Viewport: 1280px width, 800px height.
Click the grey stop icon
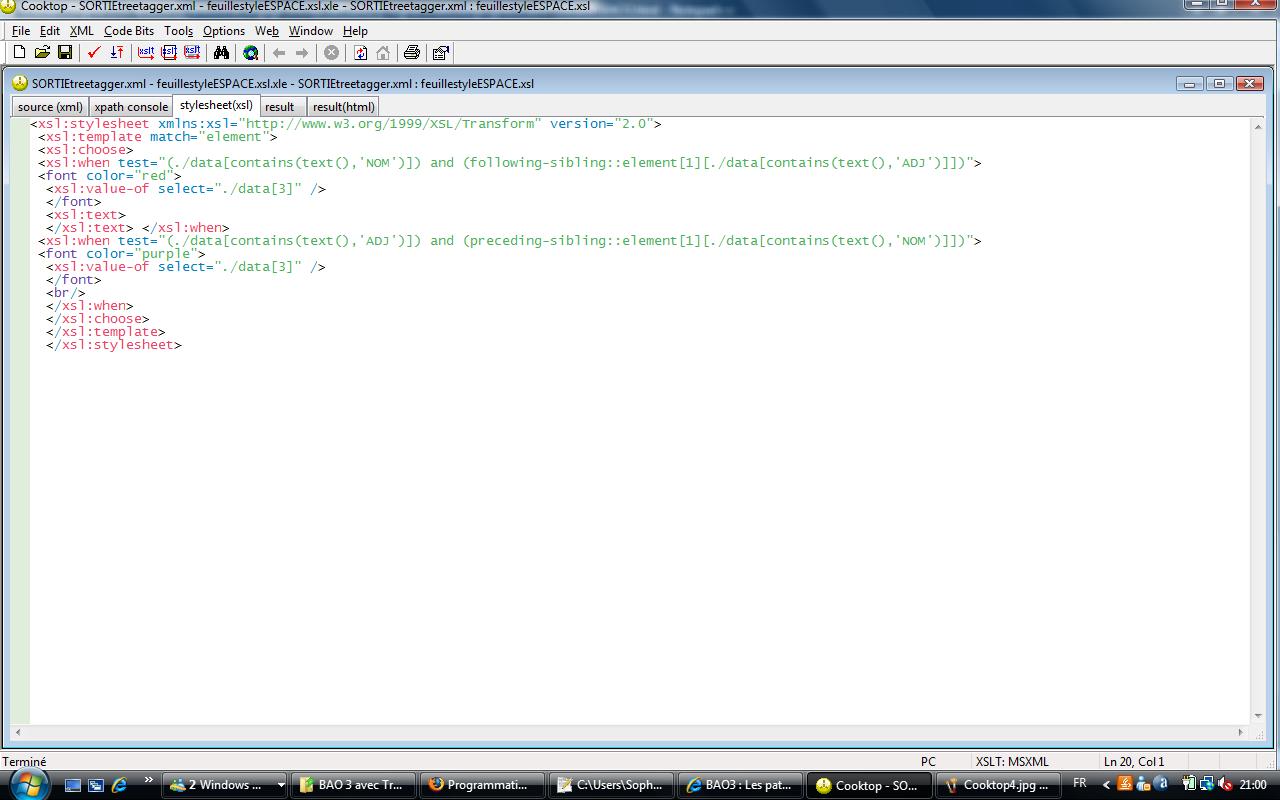pos(331,52)
